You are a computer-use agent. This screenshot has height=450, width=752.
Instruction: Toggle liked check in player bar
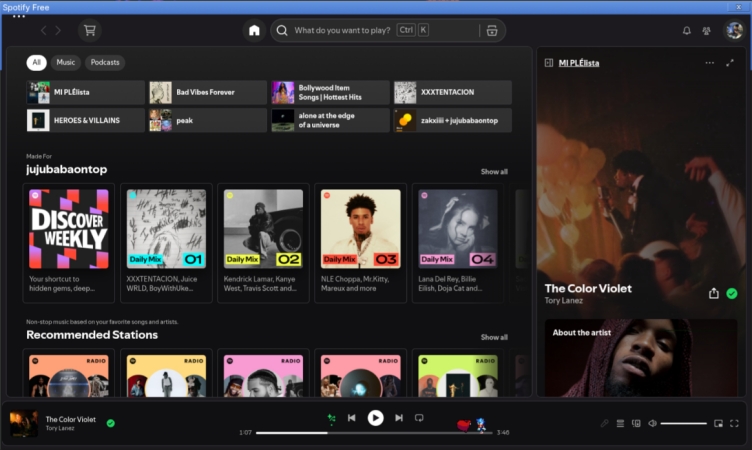pyautogui.click(x=111, y=423)
